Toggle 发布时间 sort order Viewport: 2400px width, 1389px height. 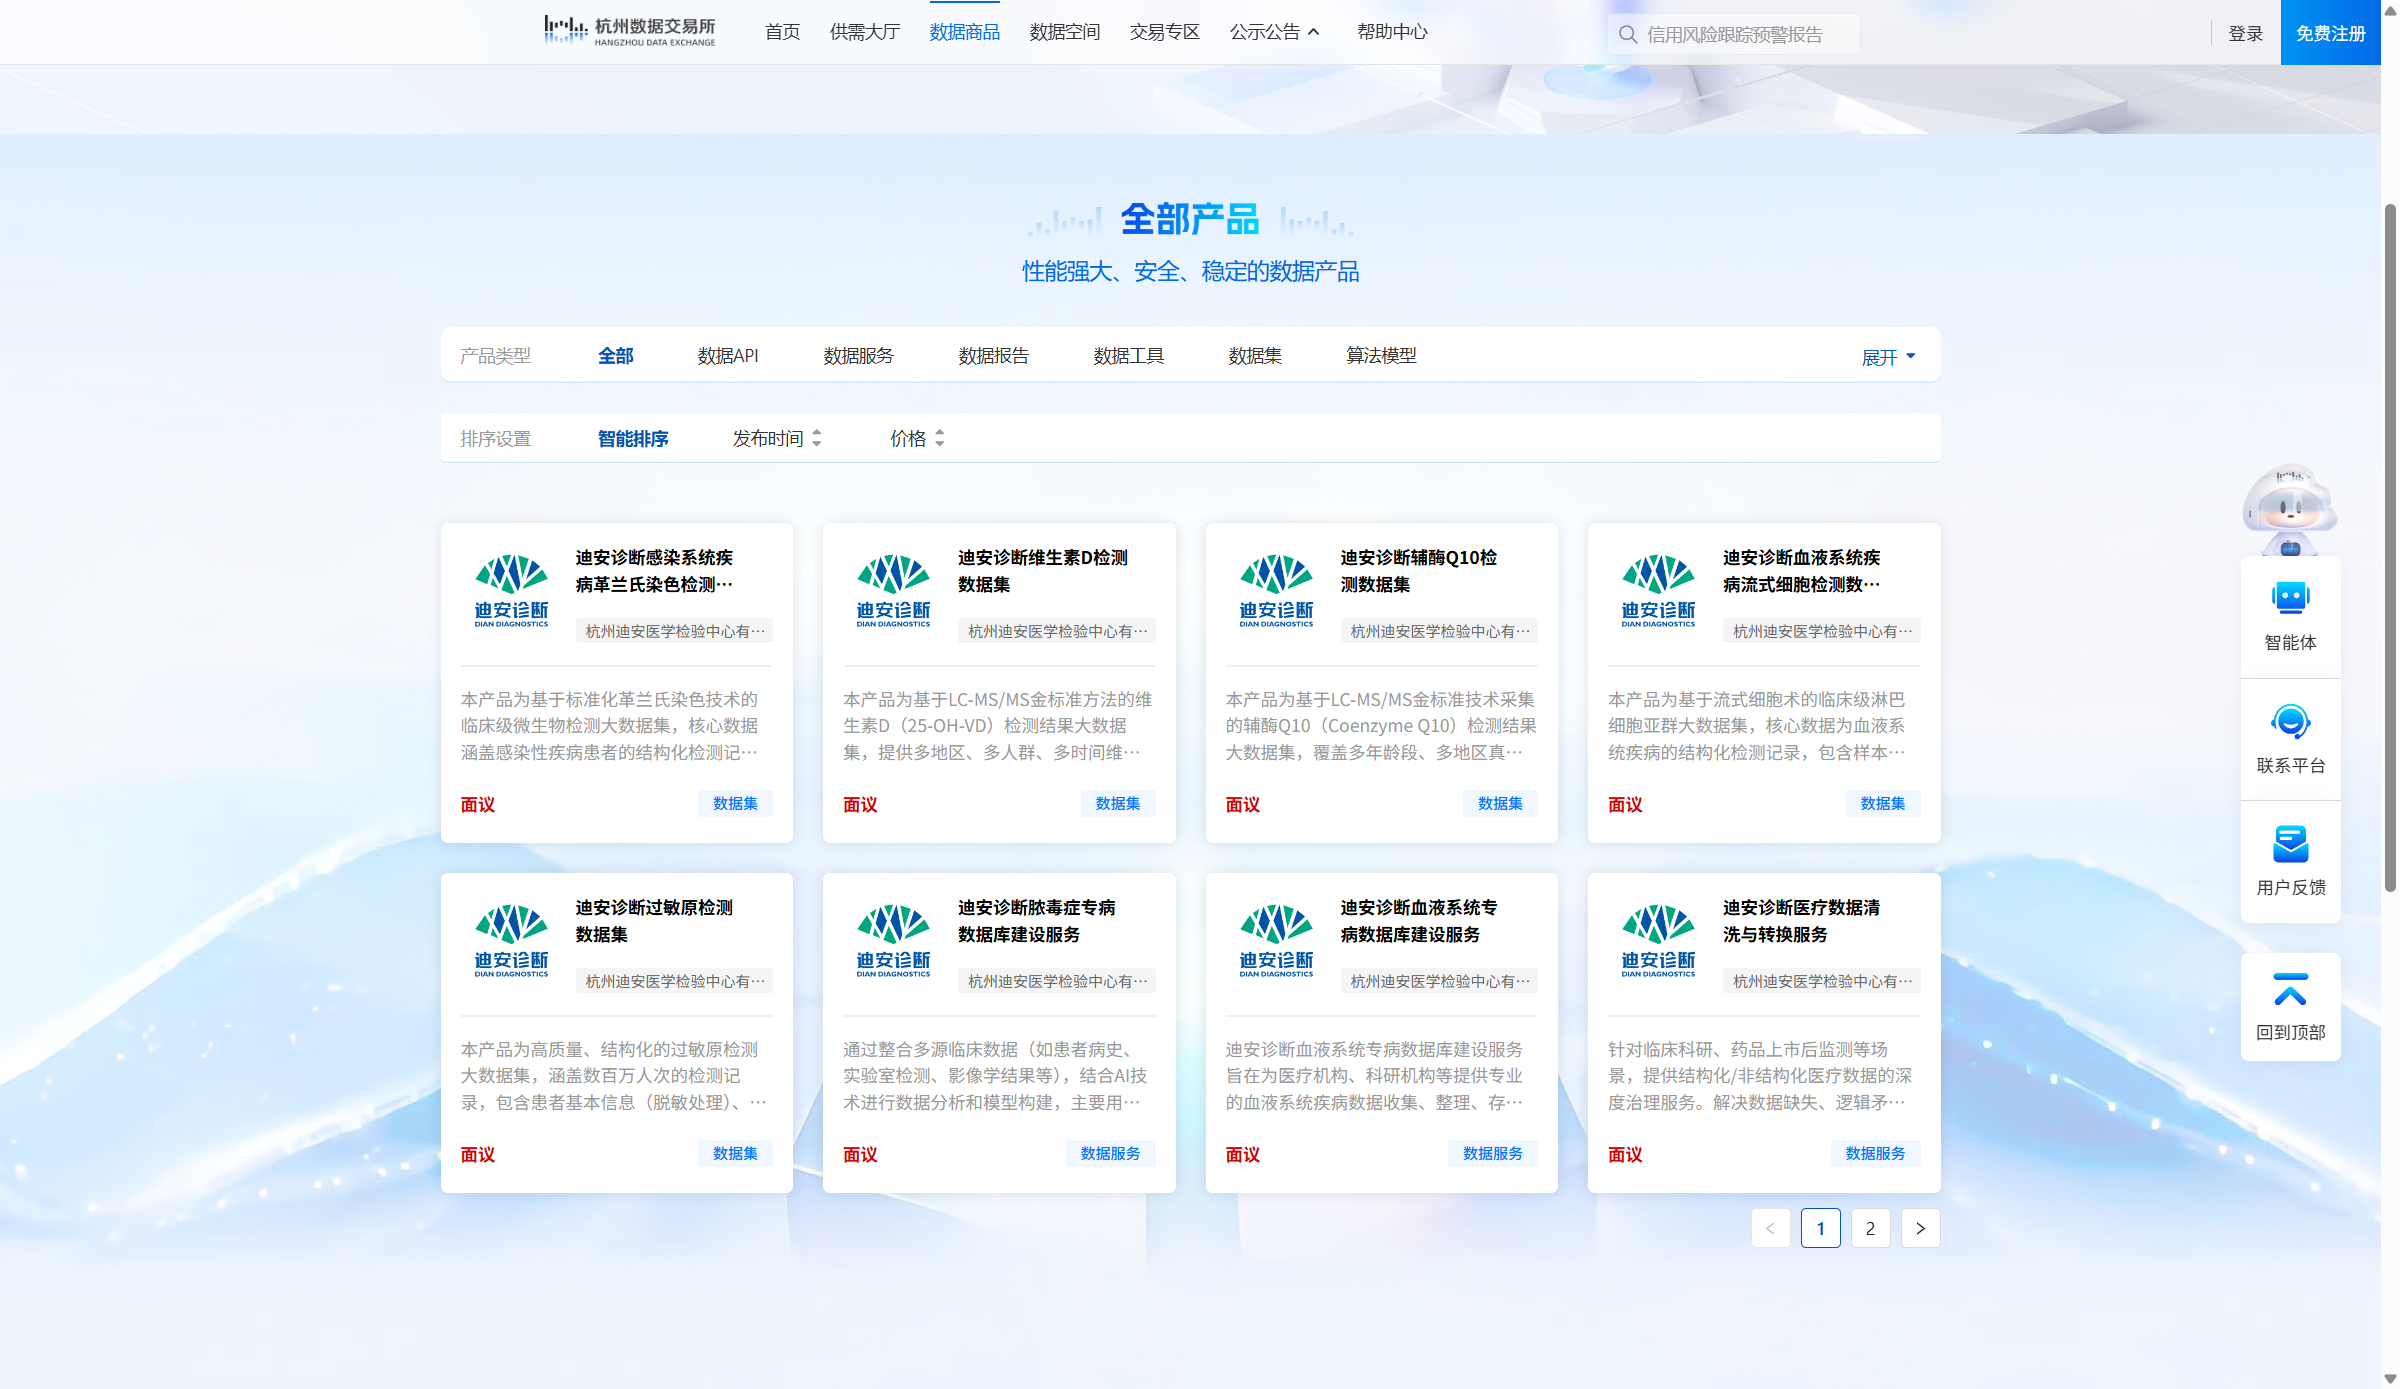[777, 438]
